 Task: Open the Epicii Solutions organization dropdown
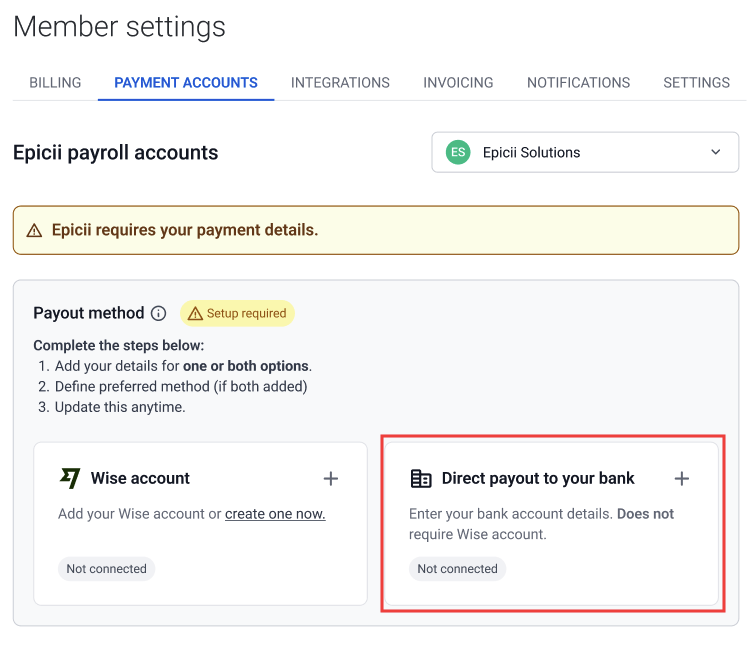[x=585, y=152]
